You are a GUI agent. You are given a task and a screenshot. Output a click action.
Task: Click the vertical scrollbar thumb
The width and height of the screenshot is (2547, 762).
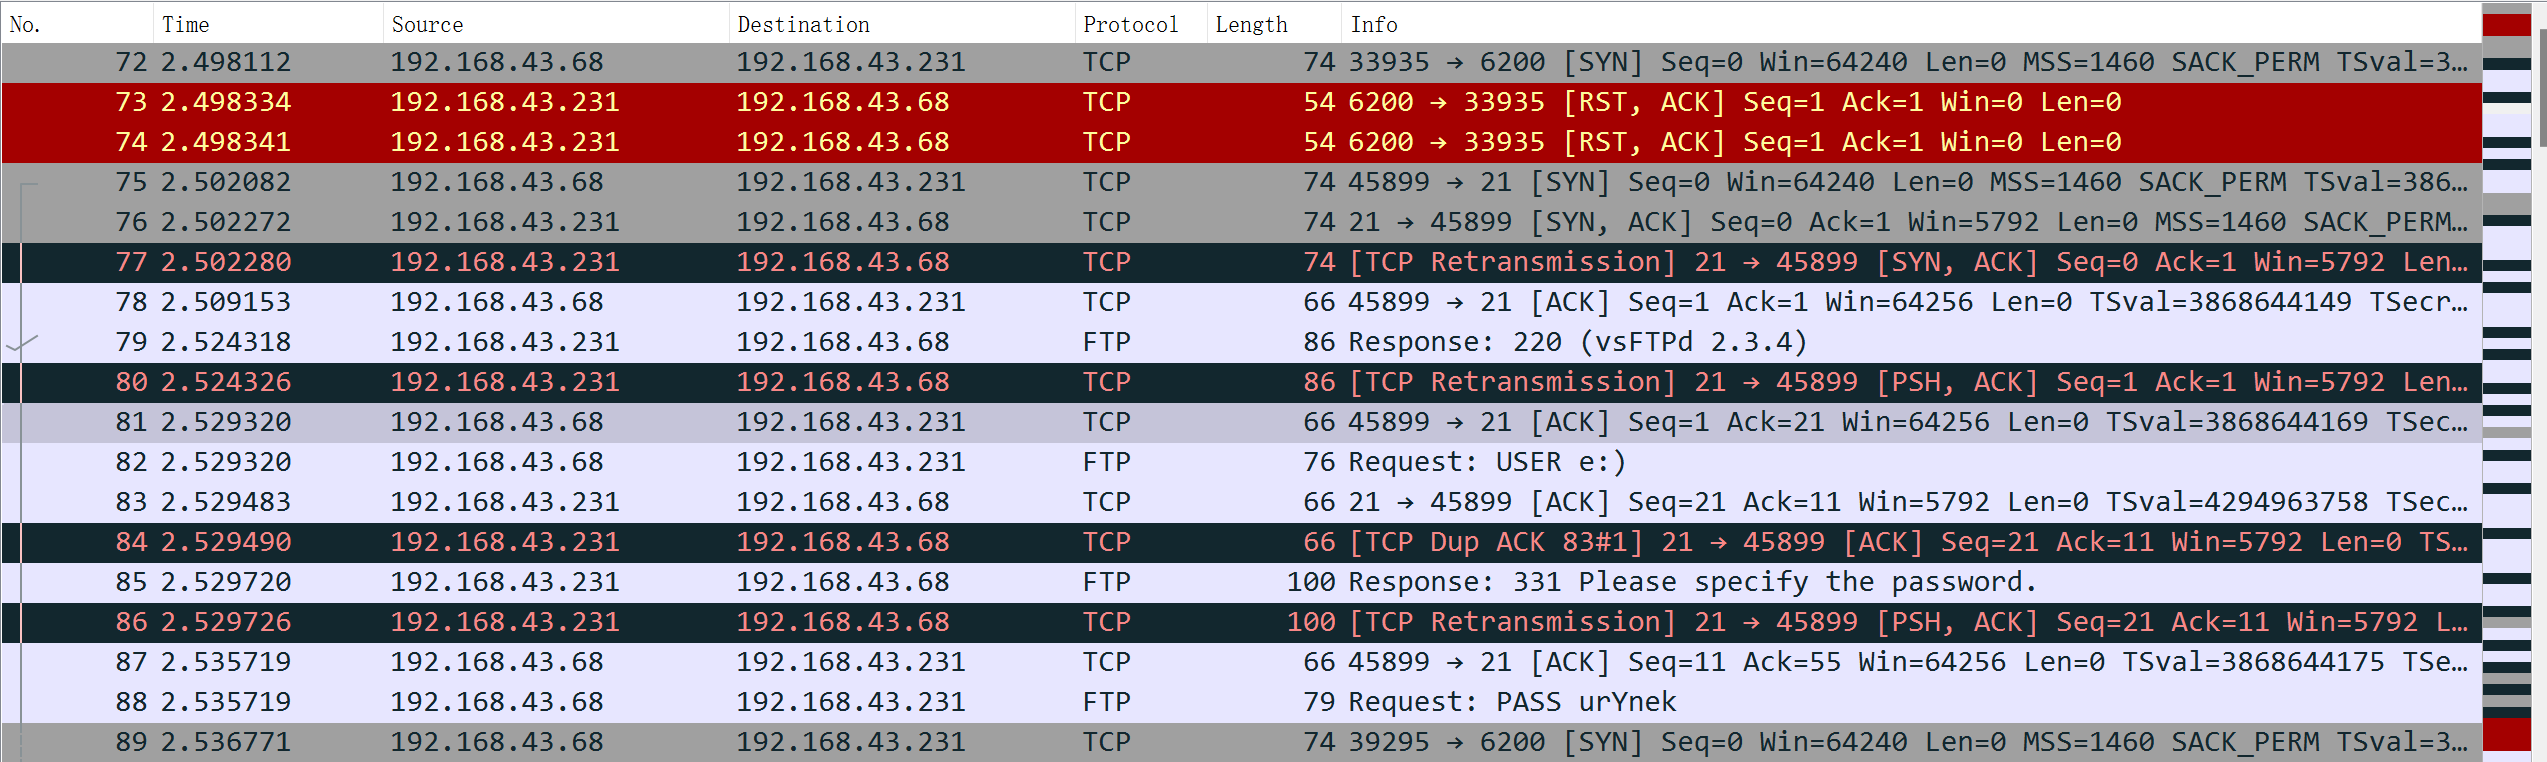[x=2541, y=86]
